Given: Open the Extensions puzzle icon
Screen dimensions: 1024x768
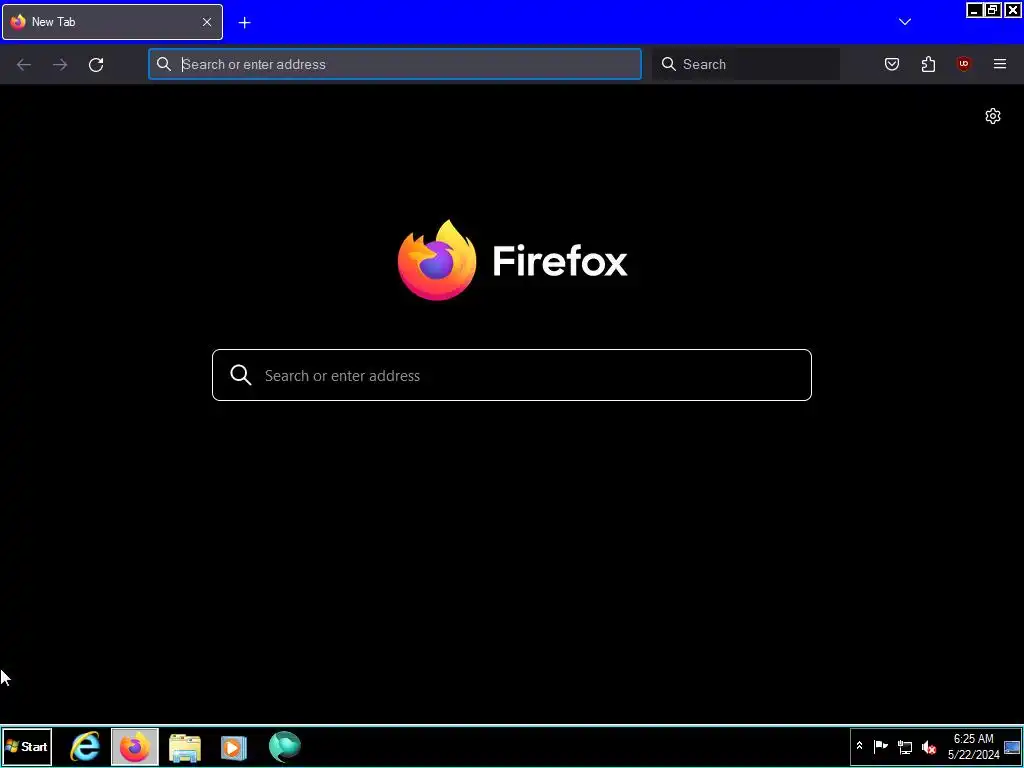Looking at the screenshot, I should point(928,64).
